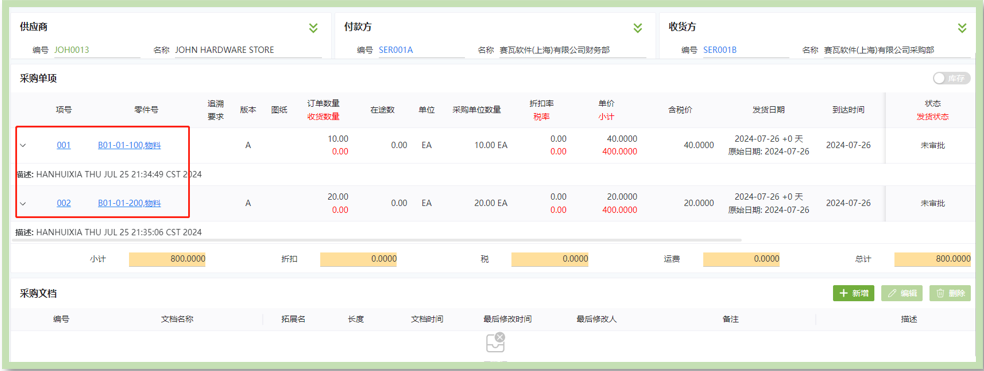Click the horizontal scrollbar under line items
The image size is (984, 371).
coord(378,240)
